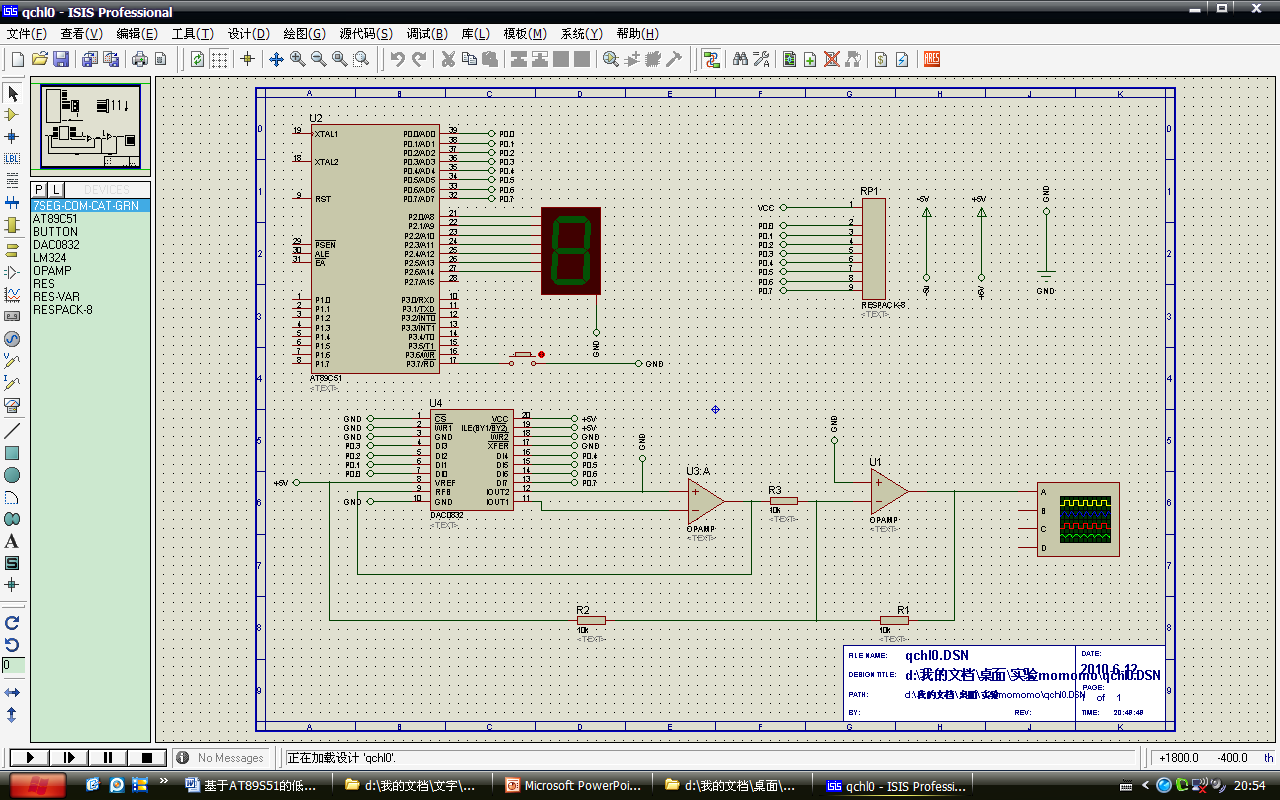
Task: Switch to text script mode
Action: pos(13,180)
